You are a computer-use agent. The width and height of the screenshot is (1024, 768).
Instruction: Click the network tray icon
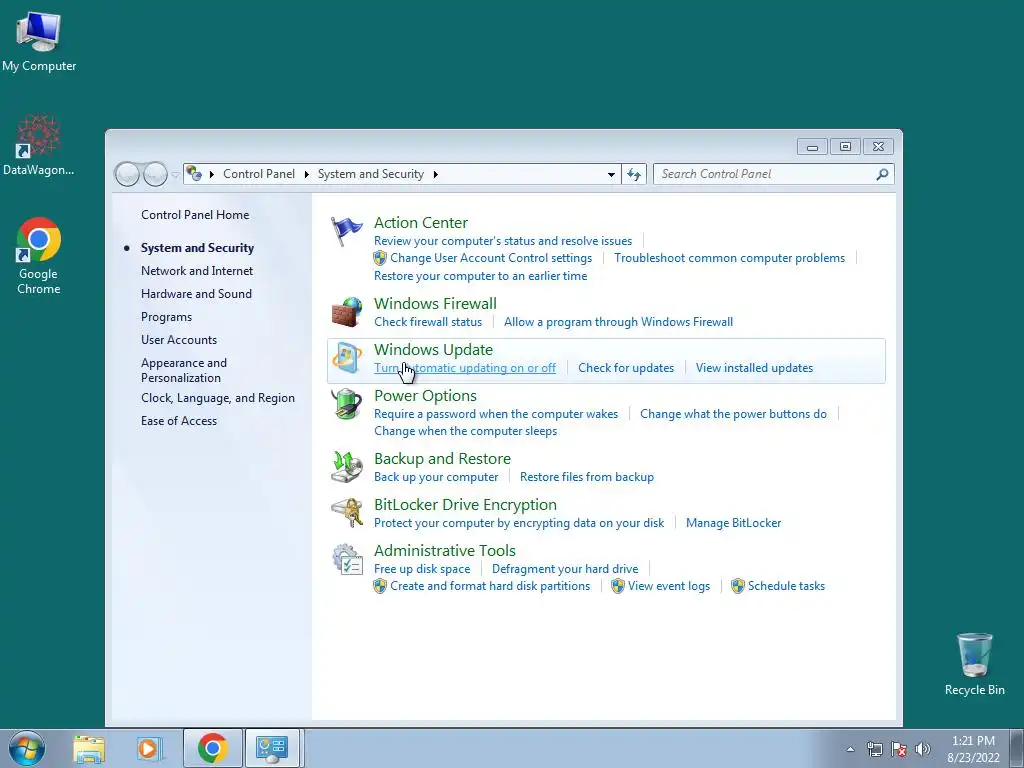tap(874, 749)
